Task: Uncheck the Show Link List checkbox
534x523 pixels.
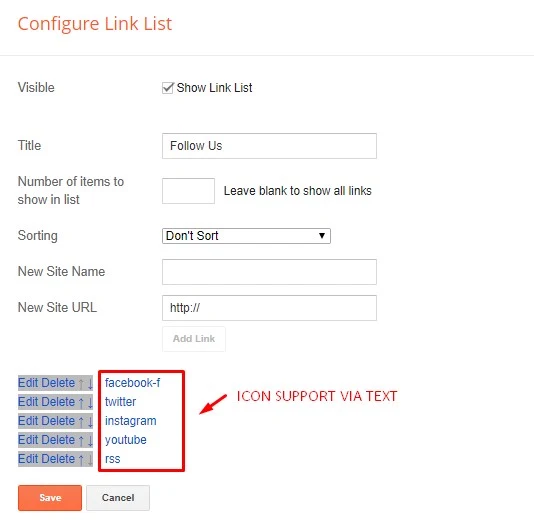Action: tap(168, 88)
